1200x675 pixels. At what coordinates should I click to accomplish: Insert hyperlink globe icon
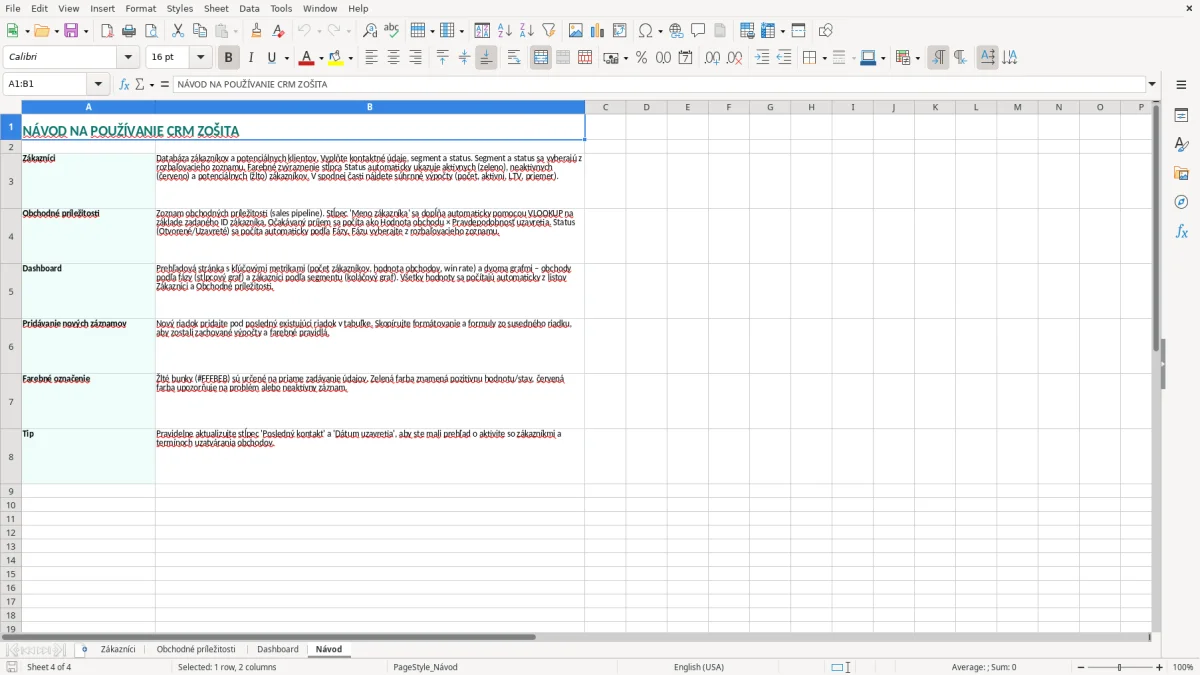[x=676, y=31]
